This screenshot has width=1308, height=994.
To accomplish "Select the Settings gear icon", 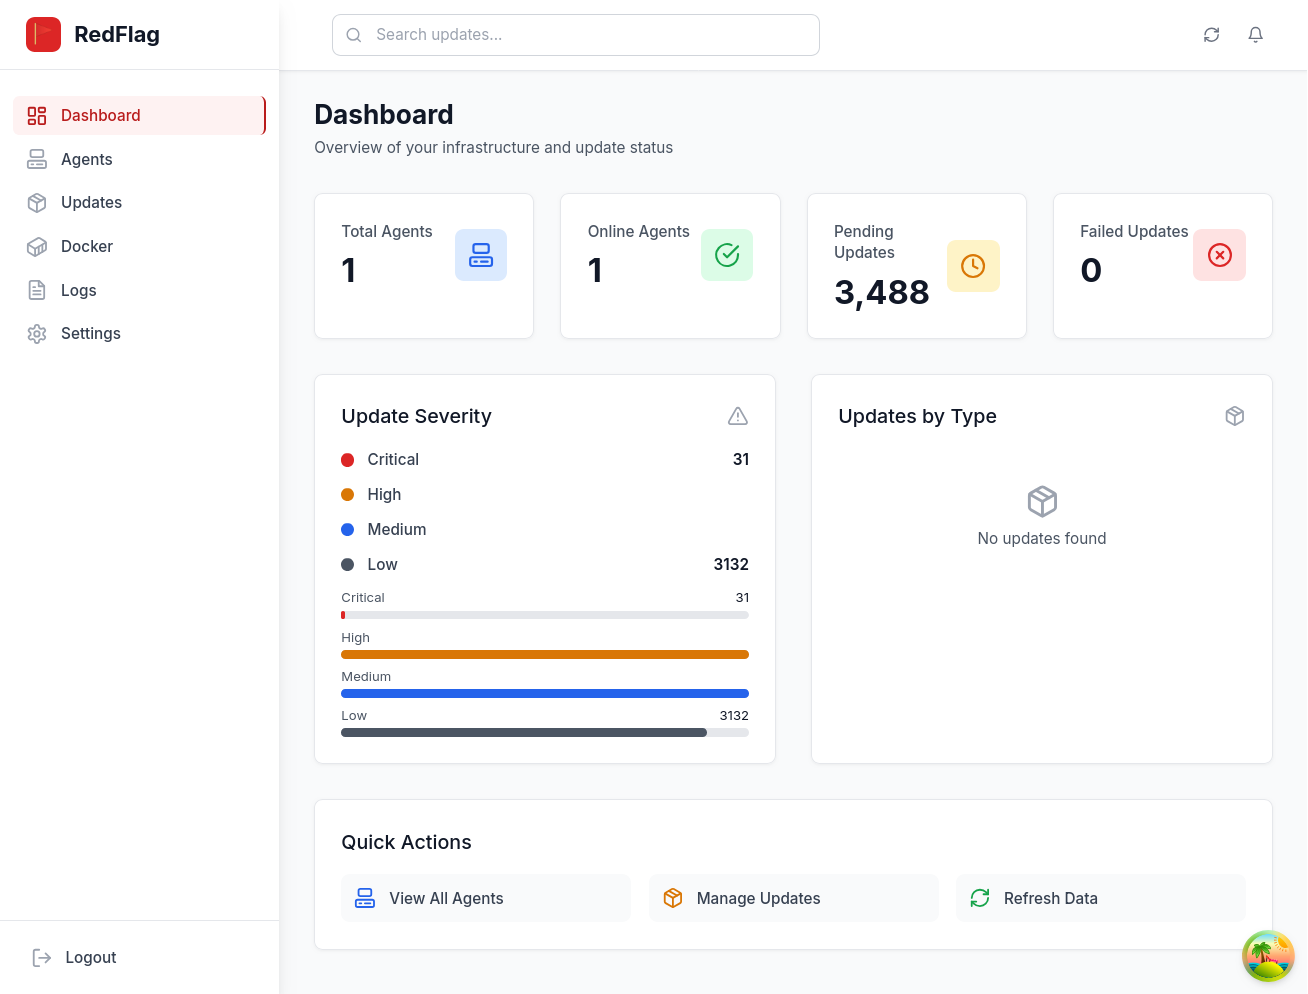I will 37,333.
